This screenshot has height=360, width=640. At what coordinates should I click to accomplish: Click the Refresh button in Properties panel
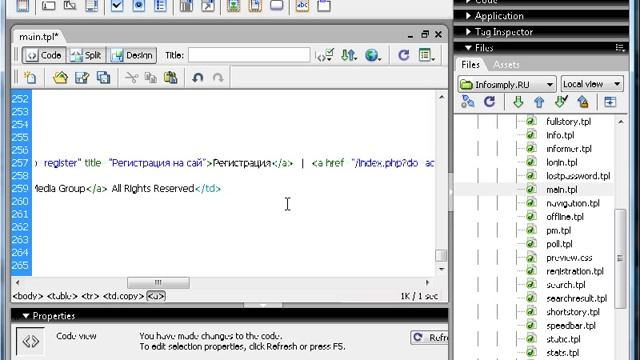[429, 337]
